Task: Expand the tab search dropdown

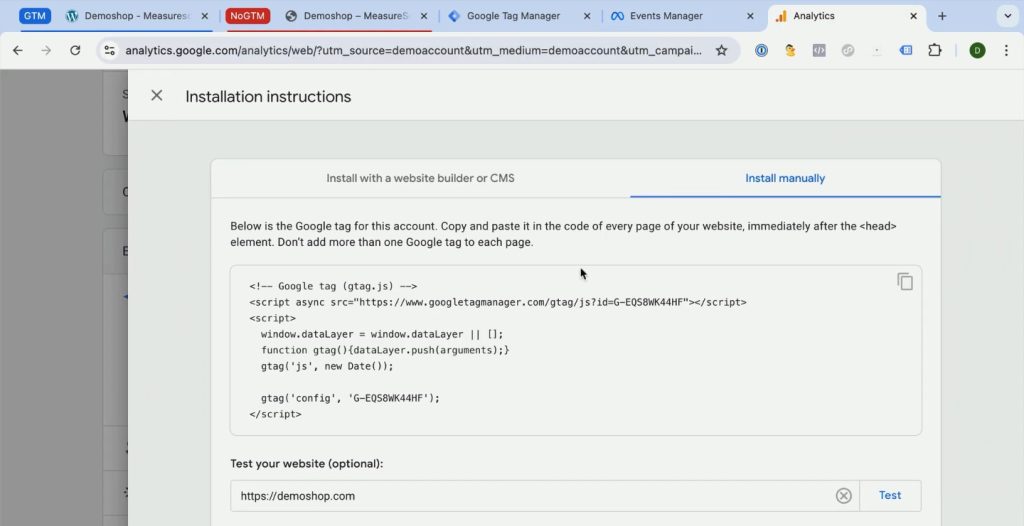Action: pyautogui.click(x=1008, y=16)
